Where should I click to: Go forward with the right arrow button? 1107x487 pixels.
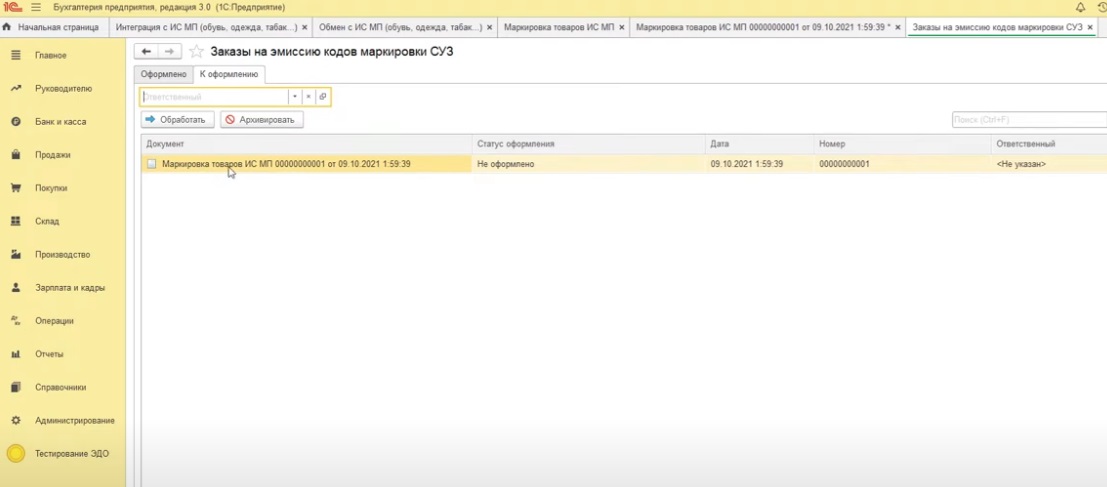pyautogui.click(x=169, y=51)
